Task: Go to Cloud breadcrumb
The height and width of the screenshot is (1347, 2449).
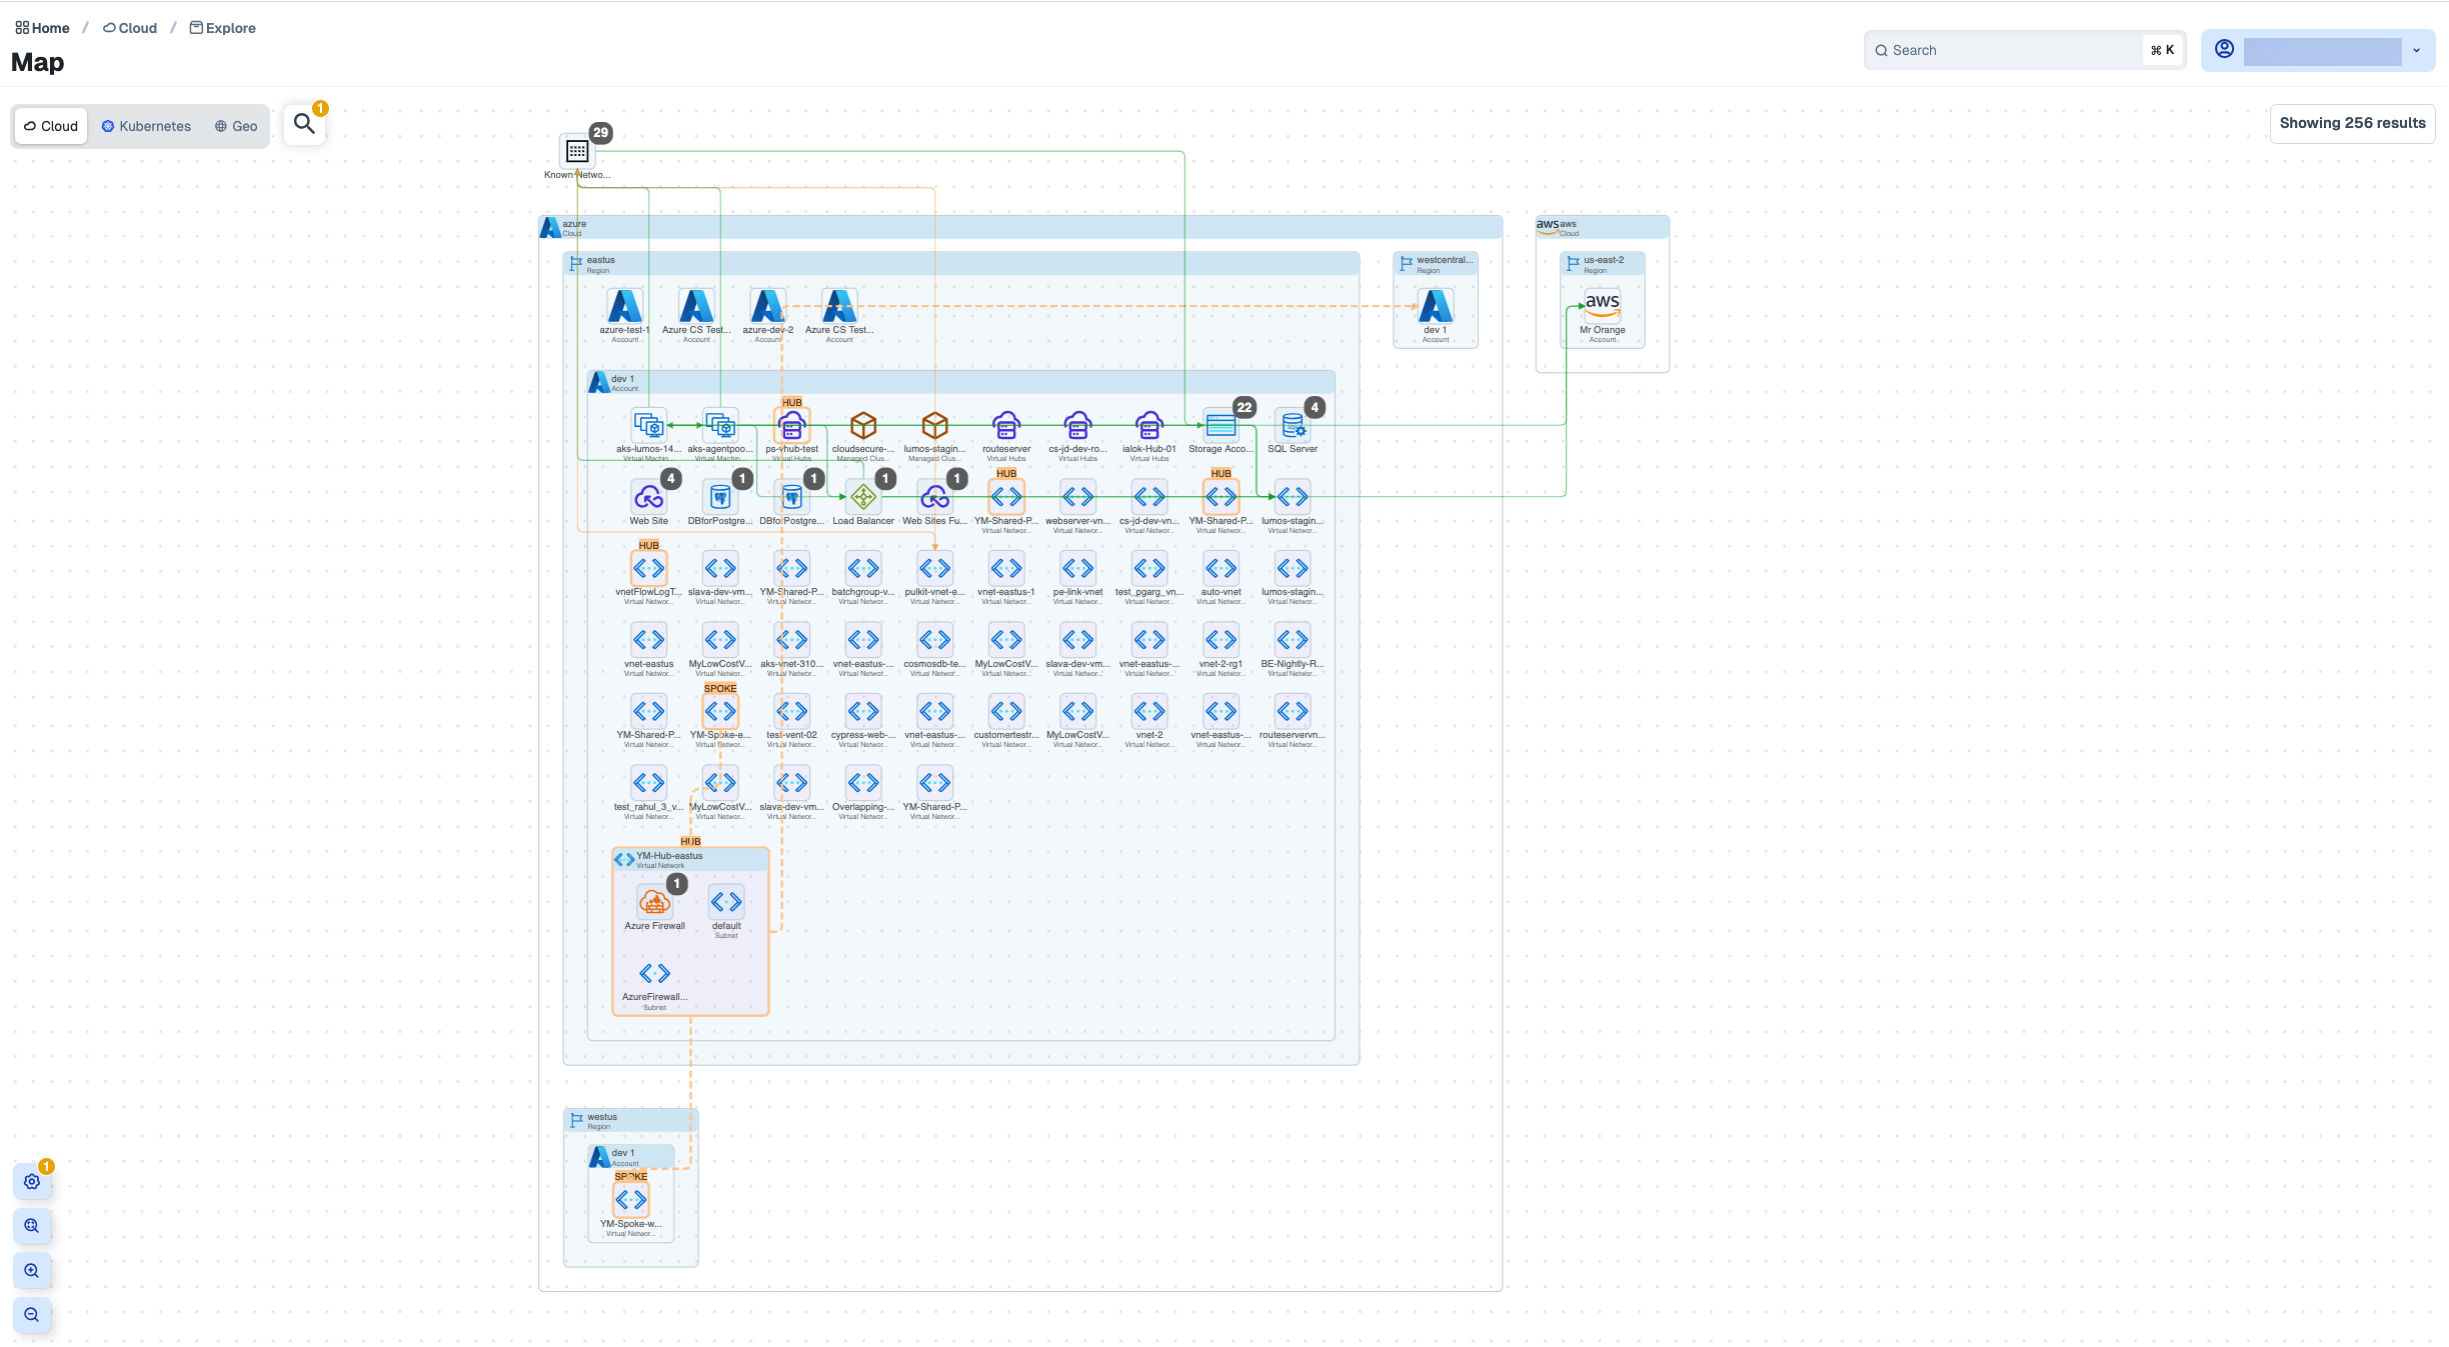Action: pos(130,28)
